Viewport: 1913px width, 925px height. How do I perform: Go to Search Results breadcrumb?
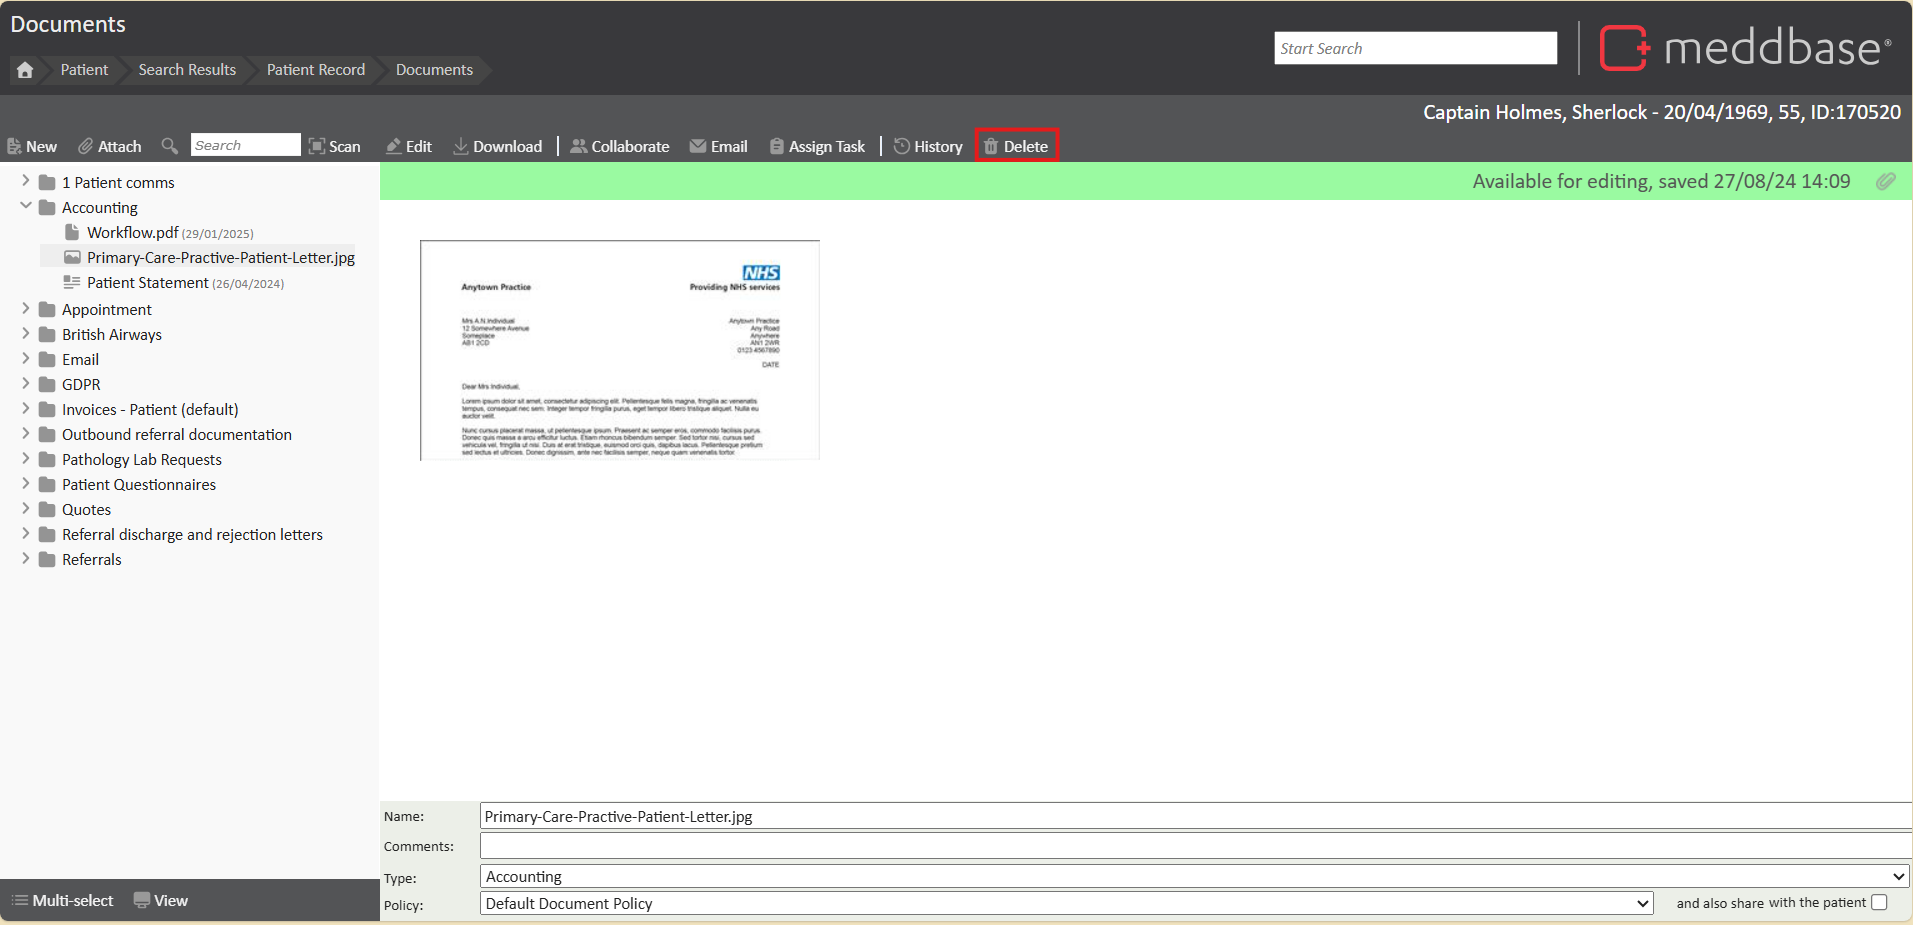point(187,70)
